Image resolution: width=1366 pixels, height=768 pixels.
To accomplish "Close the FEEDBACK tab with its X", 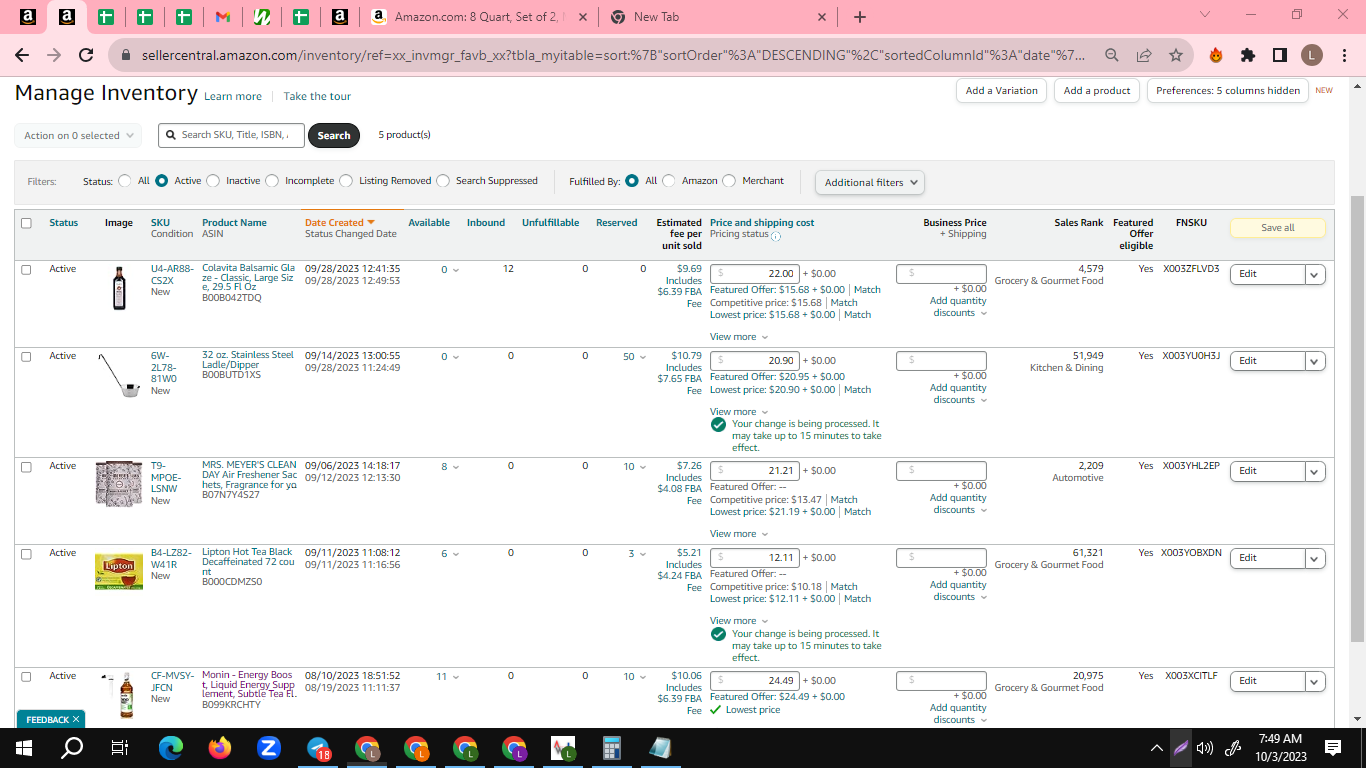I will coord(76,719).
